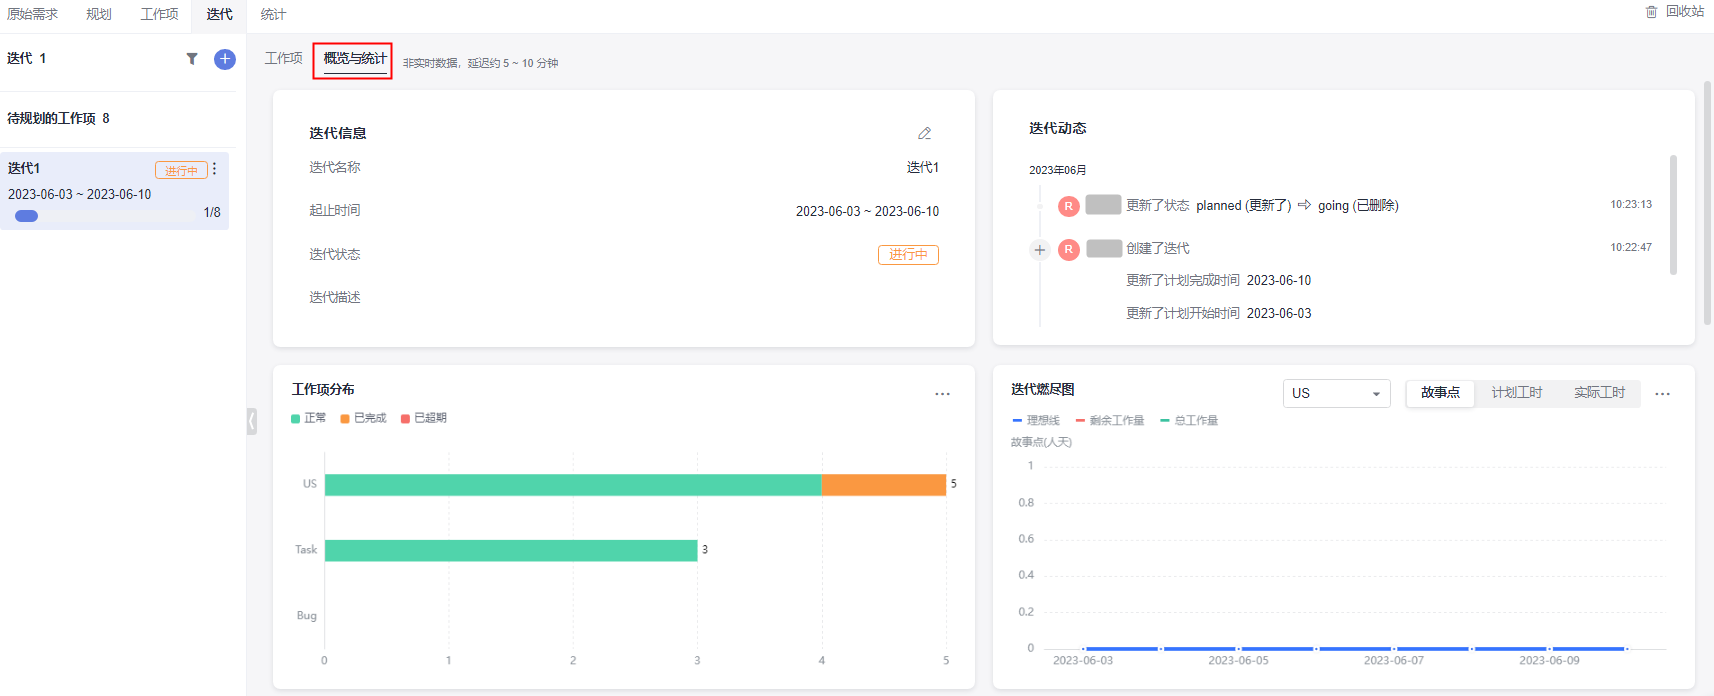Select 实际工时 burndown view
This screenshot has height=696, width=1714.
1599,393
